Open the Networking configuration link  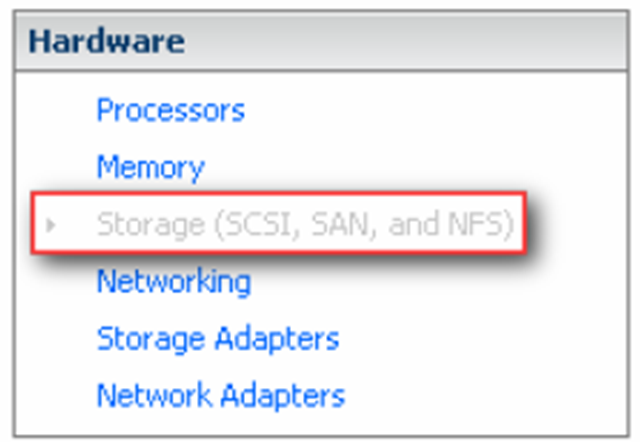point(173,282)
